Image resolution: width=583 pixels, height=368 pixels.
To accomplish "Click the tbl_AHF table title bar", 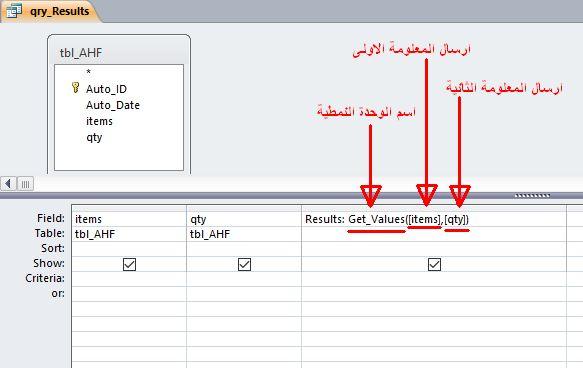I will click(x=119, y=52).
